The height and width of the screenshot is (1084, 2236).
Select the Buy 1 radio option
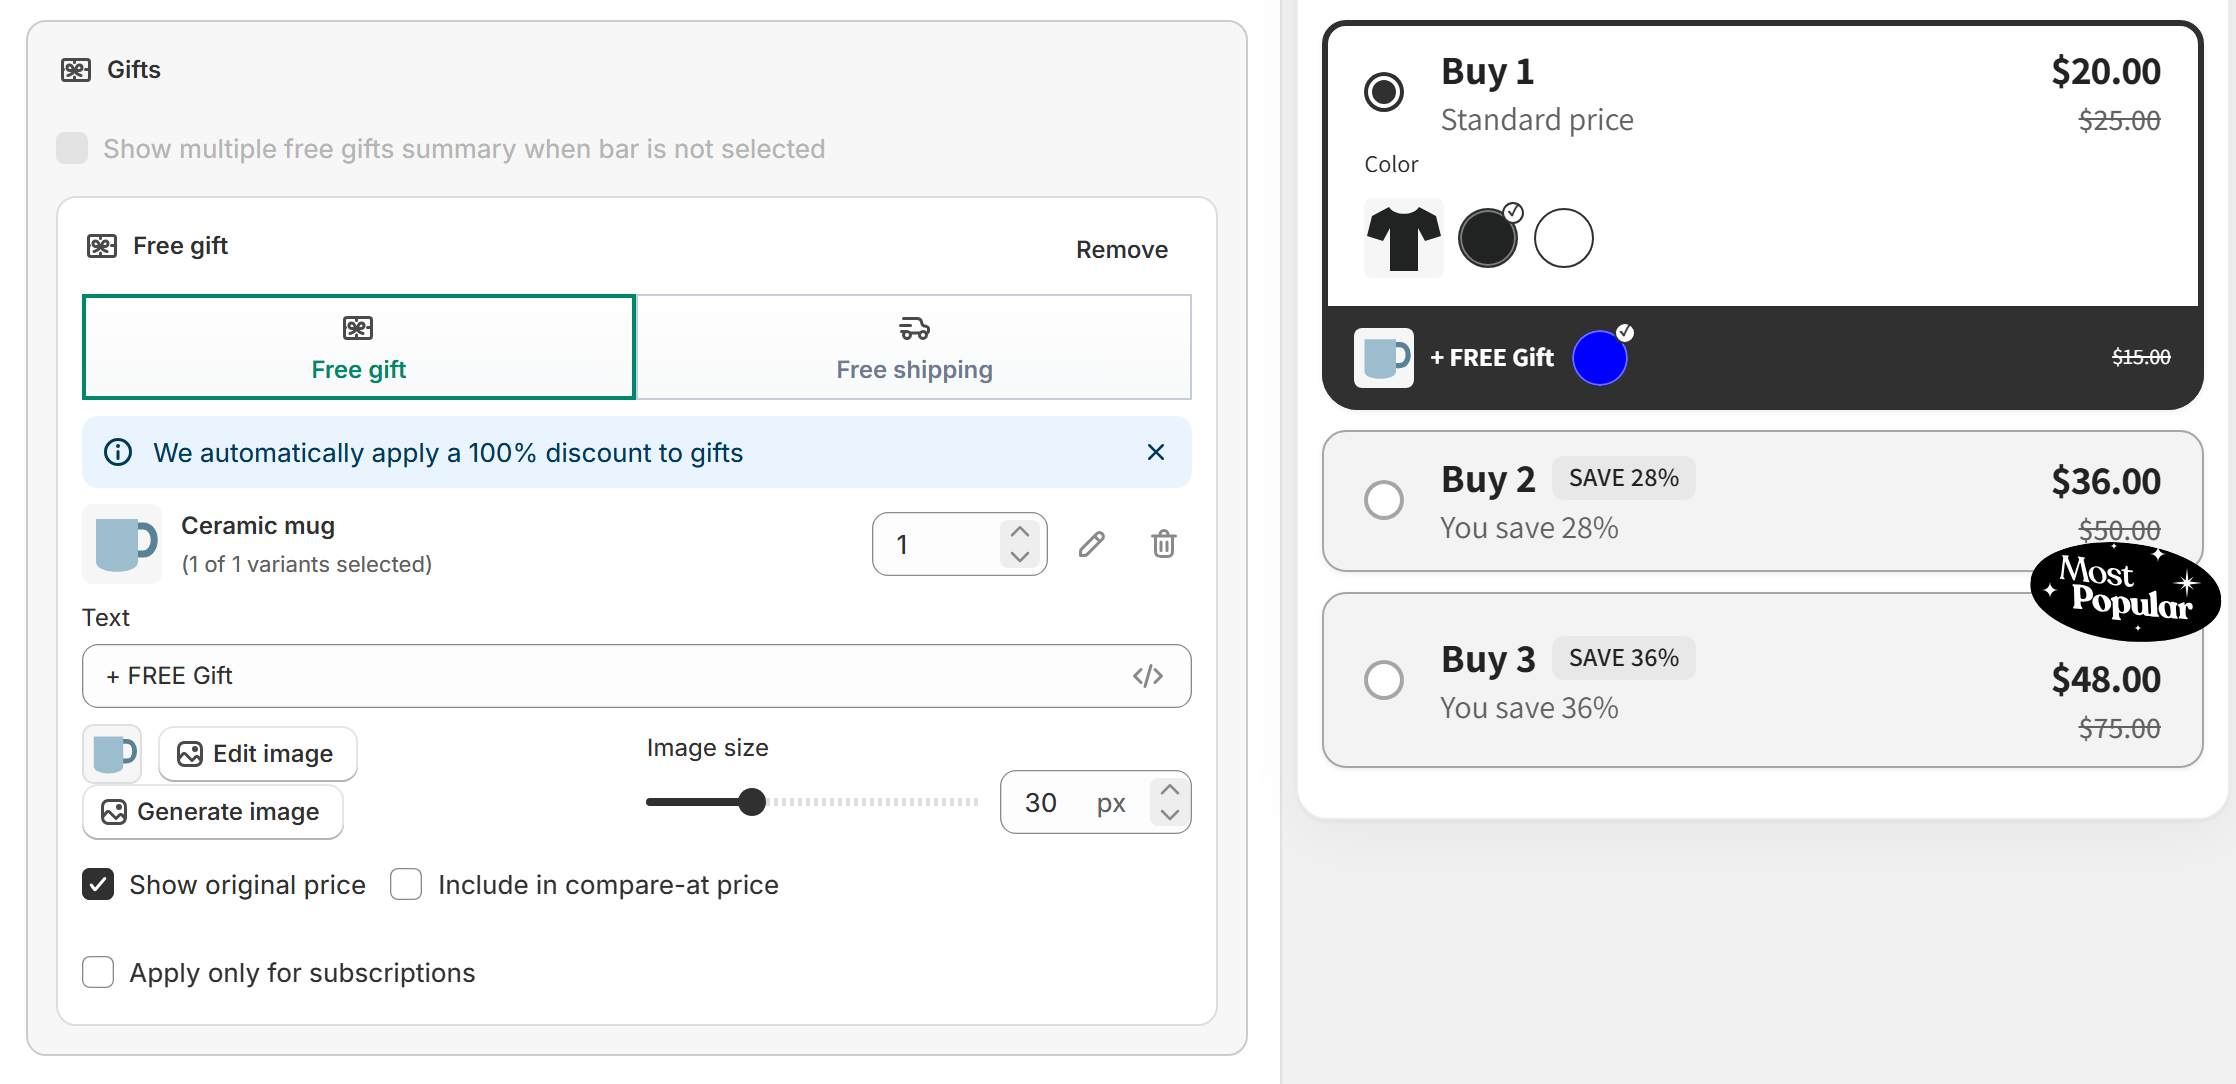(1384, 92)
